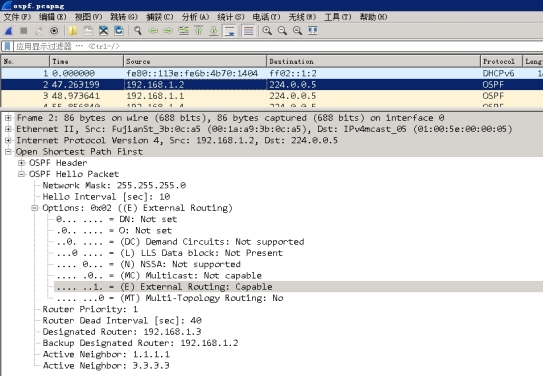The height and width of the screenshot is (376, 543).
Task: Open the 视图(V) menu
Action: [x=88, y=17]
